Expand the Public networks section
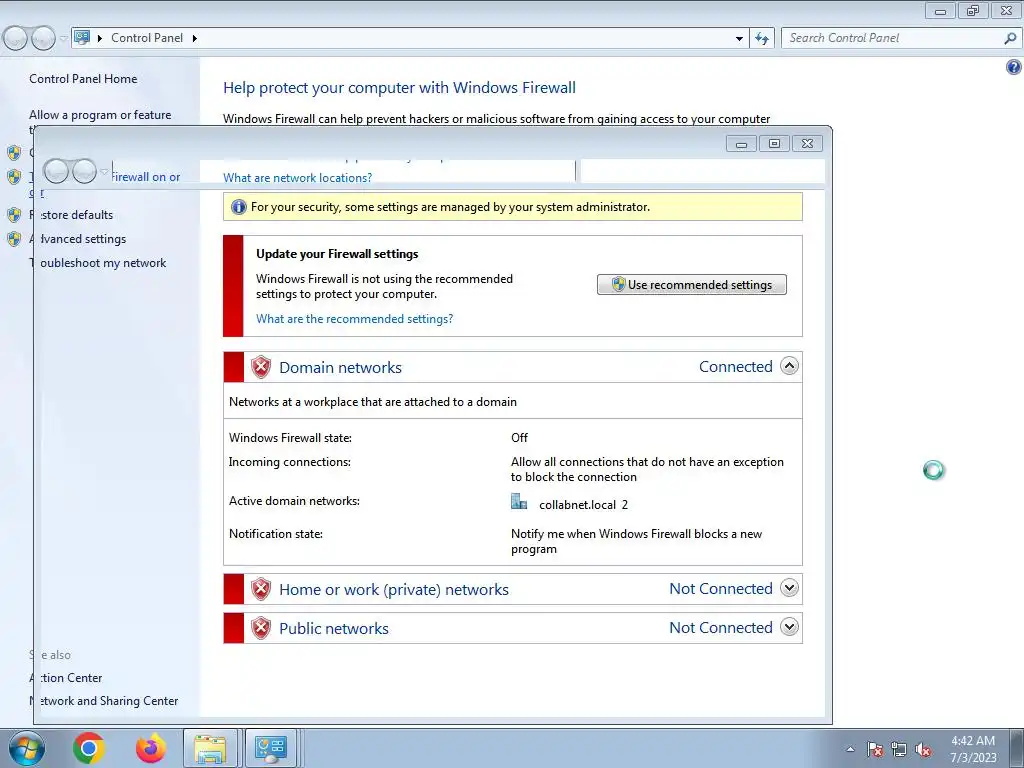The width and height of the screenshot is (1024, 768). point(790,628)
